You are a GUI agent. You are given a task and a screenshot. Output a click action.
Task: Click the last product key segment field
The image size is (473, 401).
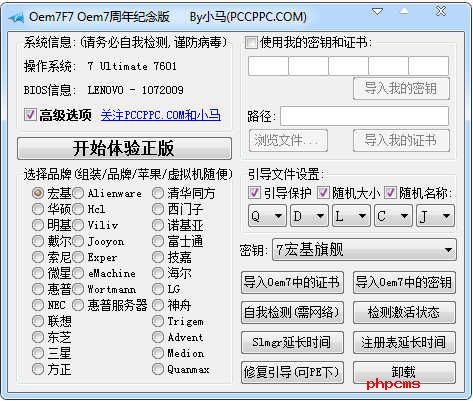(429, 66)
